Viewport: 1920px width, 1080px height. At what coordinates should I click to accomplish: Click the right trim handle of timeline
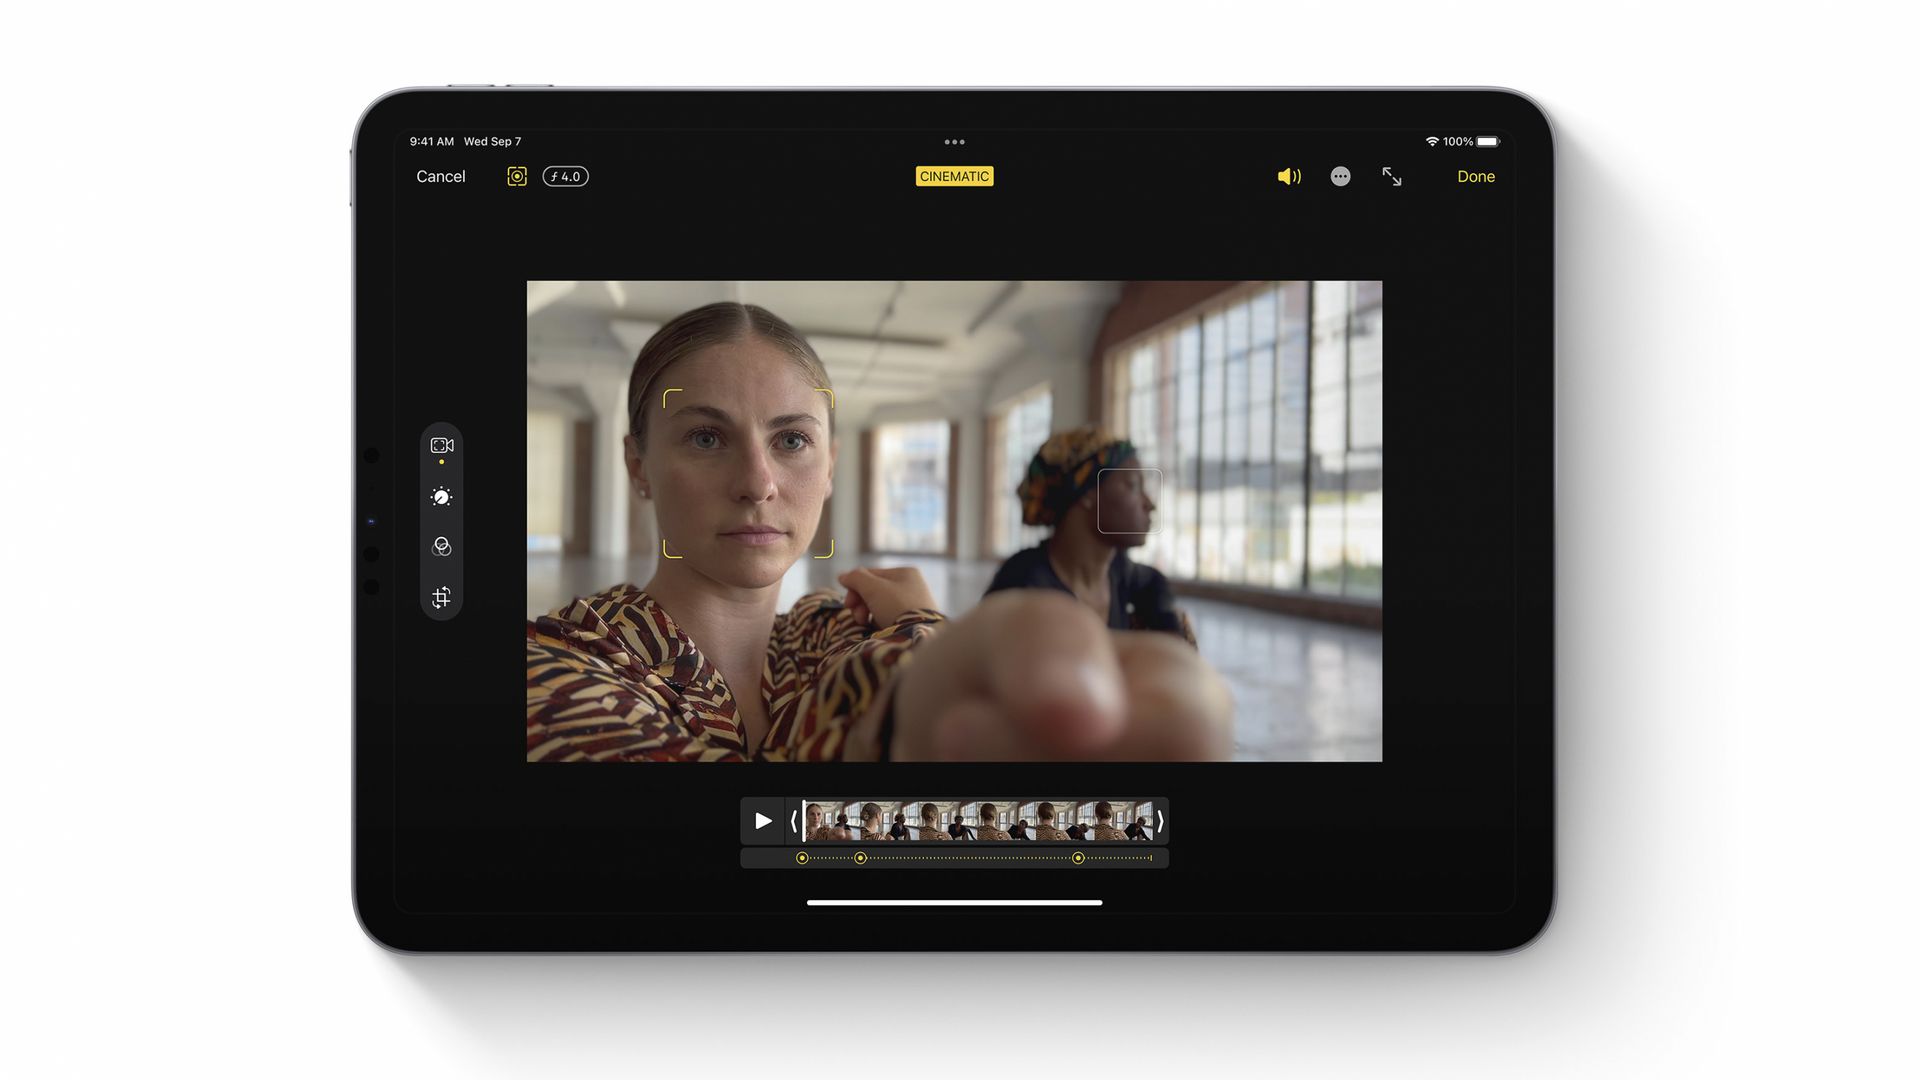tap(1160, 821)
